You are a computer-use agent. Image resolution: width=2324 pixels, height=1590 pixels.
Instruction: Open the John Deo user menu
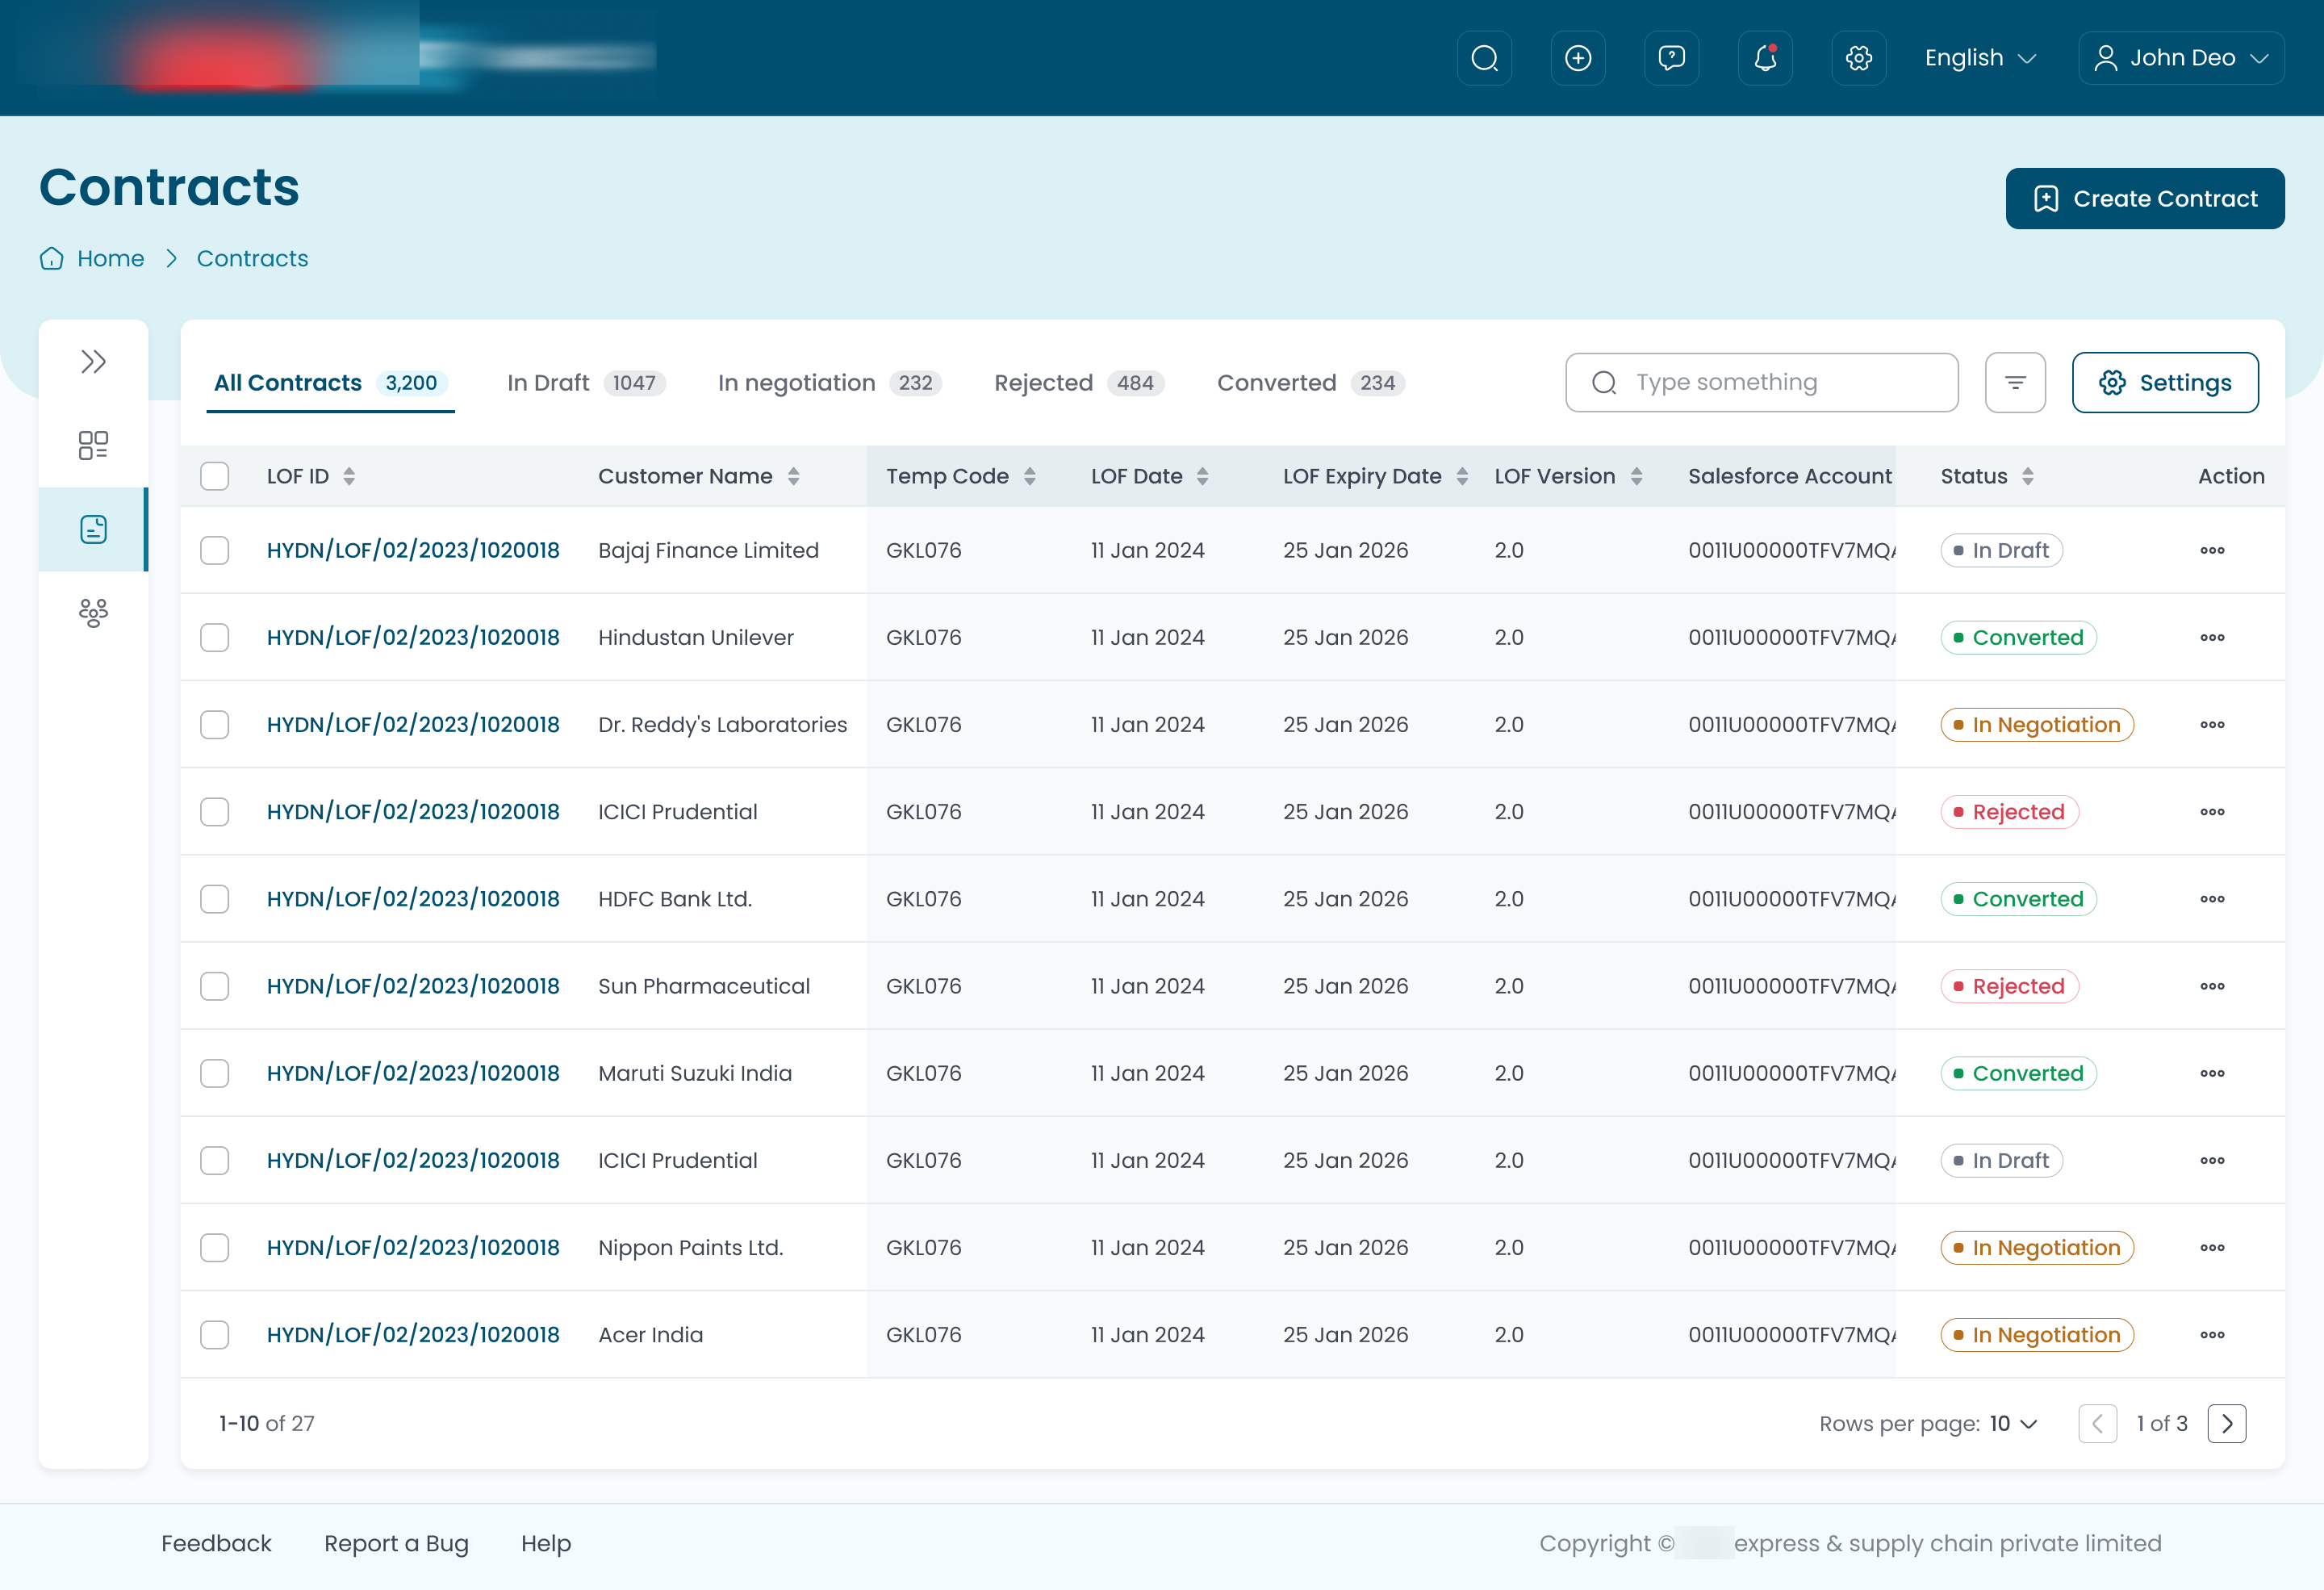2180,58
